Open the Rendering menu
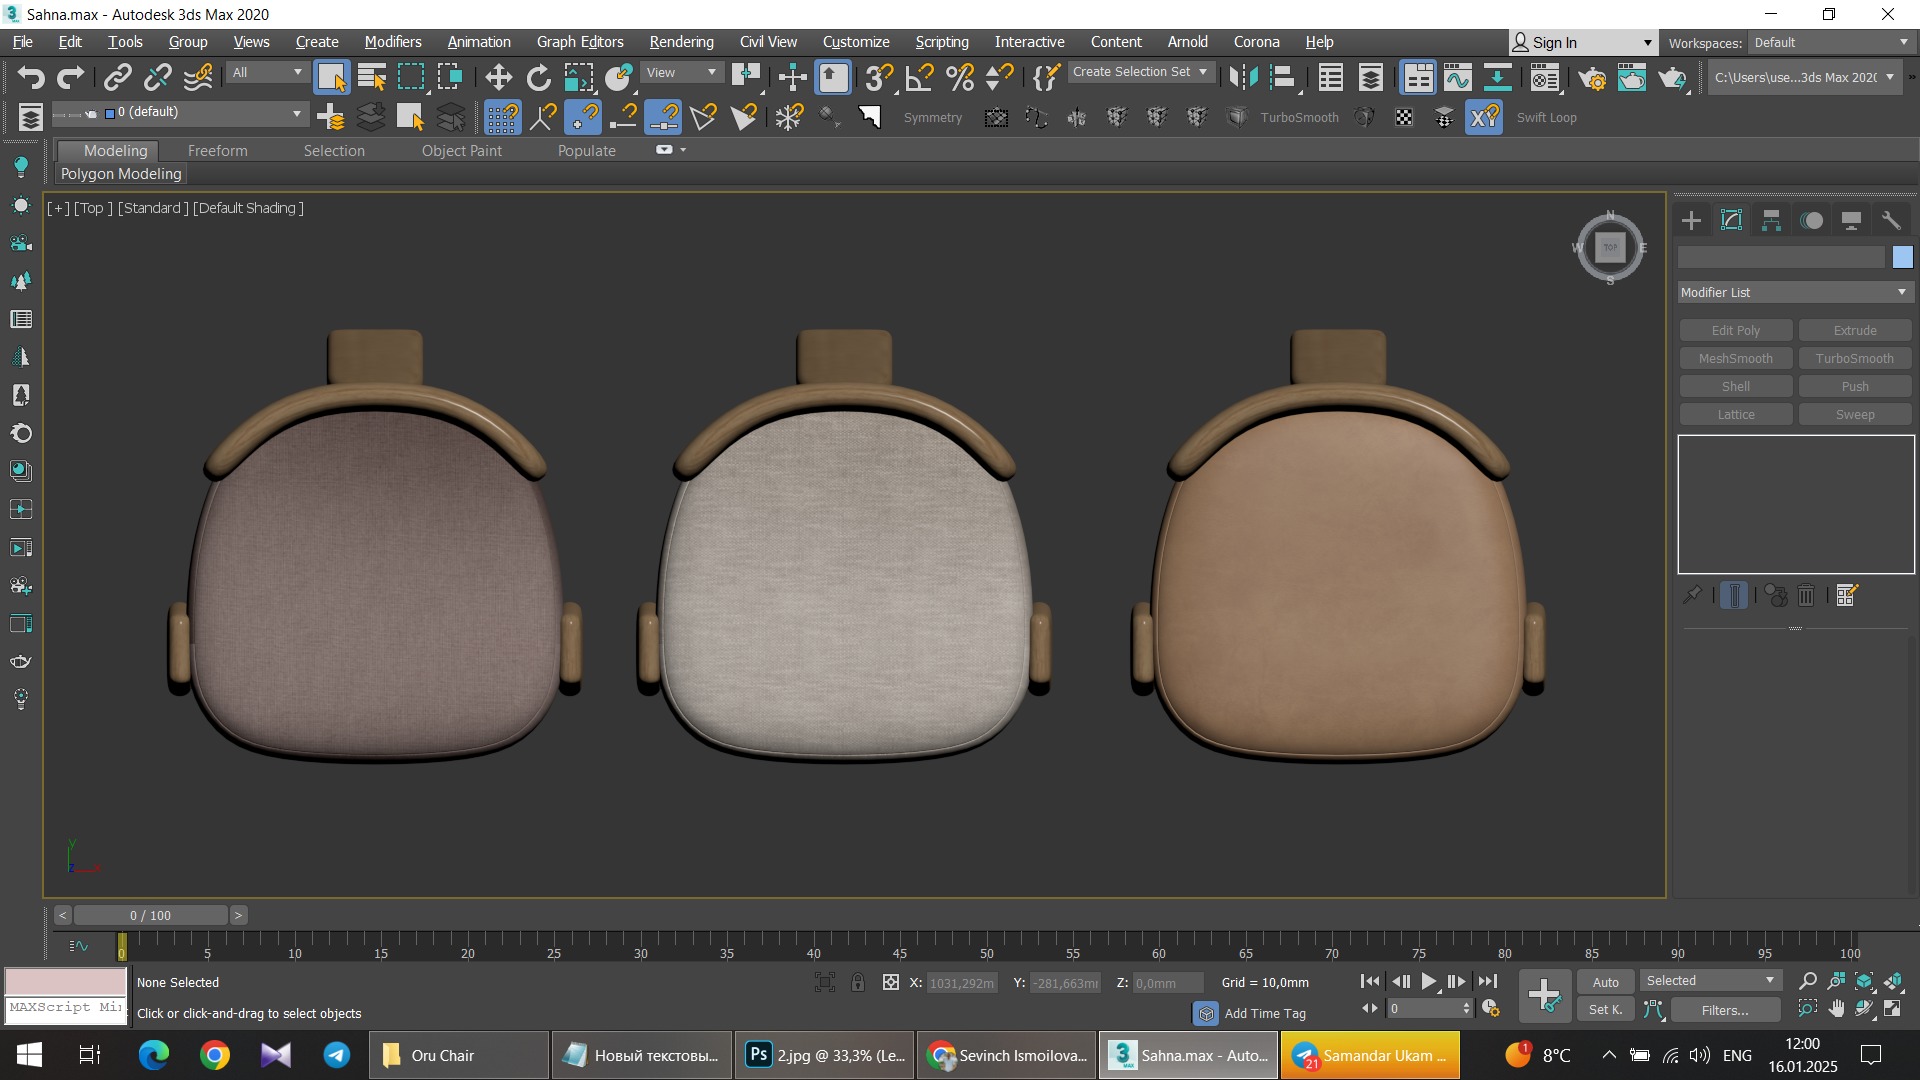The image size is (1920, 1080). point(681,42)
